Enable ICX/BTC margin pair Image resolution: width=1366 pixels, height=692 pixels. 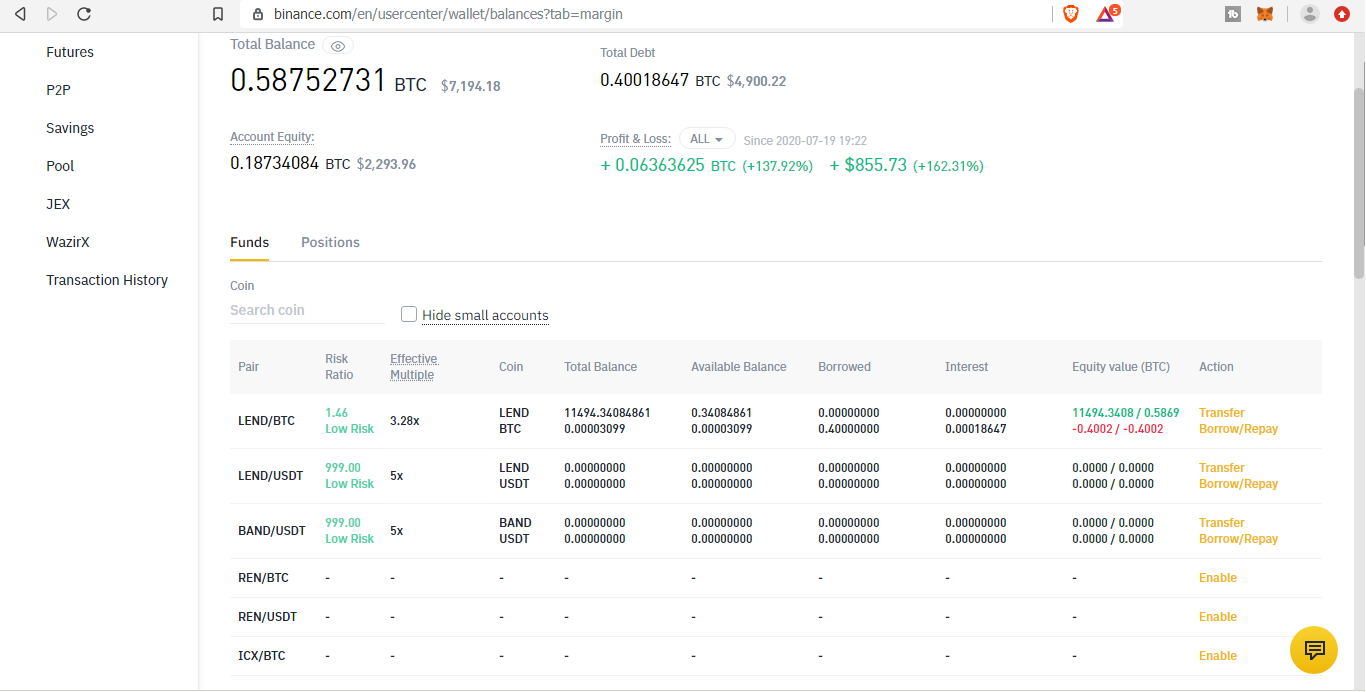pyautogui.click(x=1218, y=656)
